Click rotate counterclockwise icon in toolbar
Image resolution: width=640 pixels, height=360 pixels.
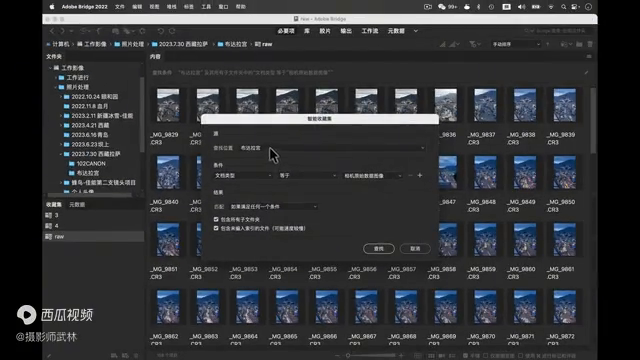point(161,31)
